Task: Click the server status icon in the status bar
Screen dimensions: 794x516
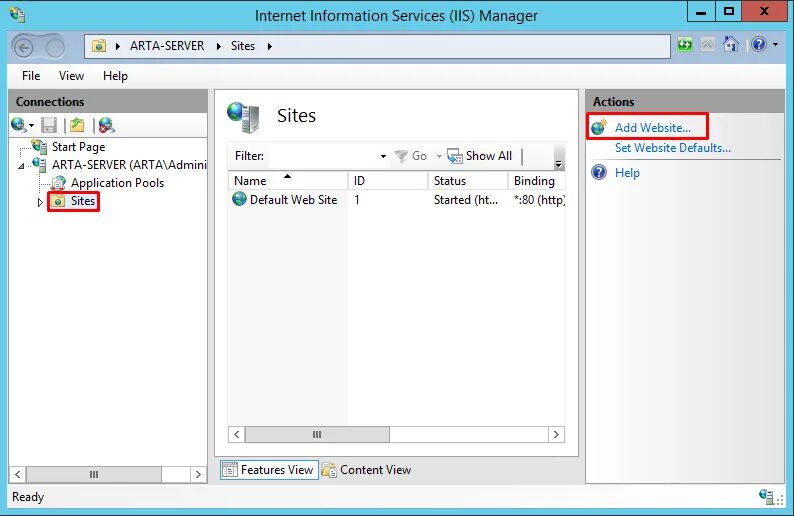Action: coord(766,496)
